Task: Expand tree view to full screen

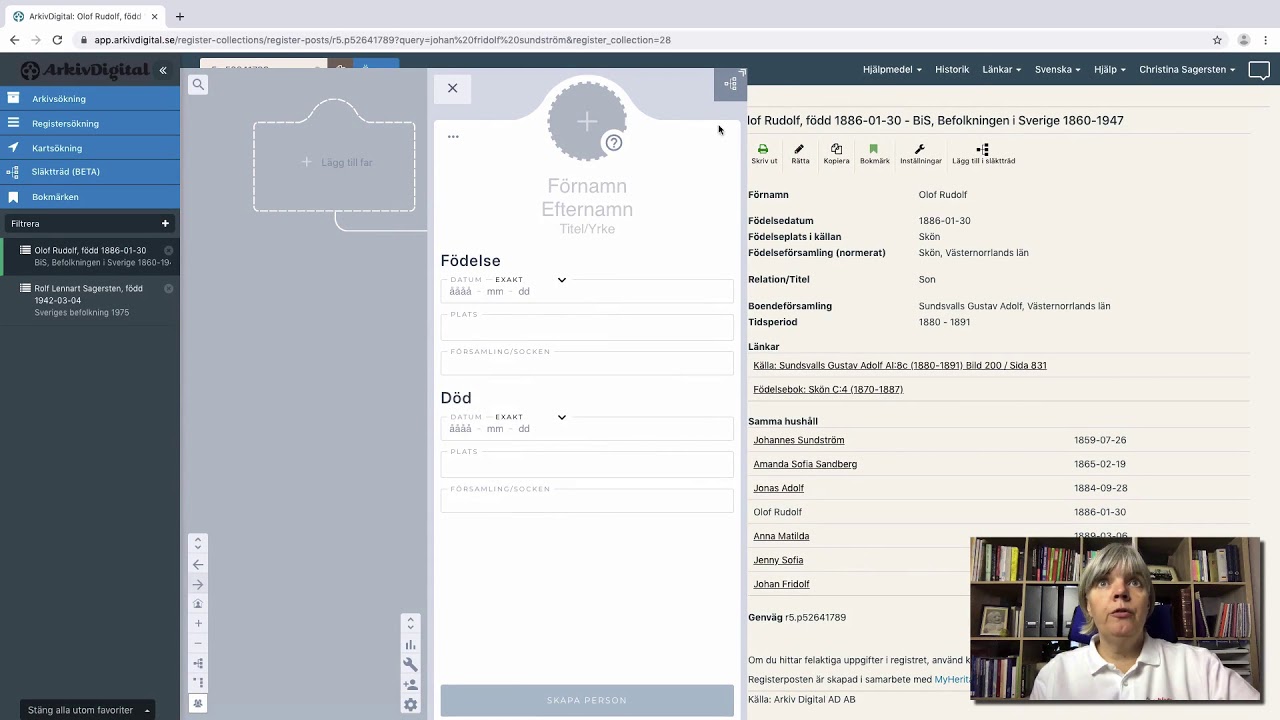Action: [731, 84]
